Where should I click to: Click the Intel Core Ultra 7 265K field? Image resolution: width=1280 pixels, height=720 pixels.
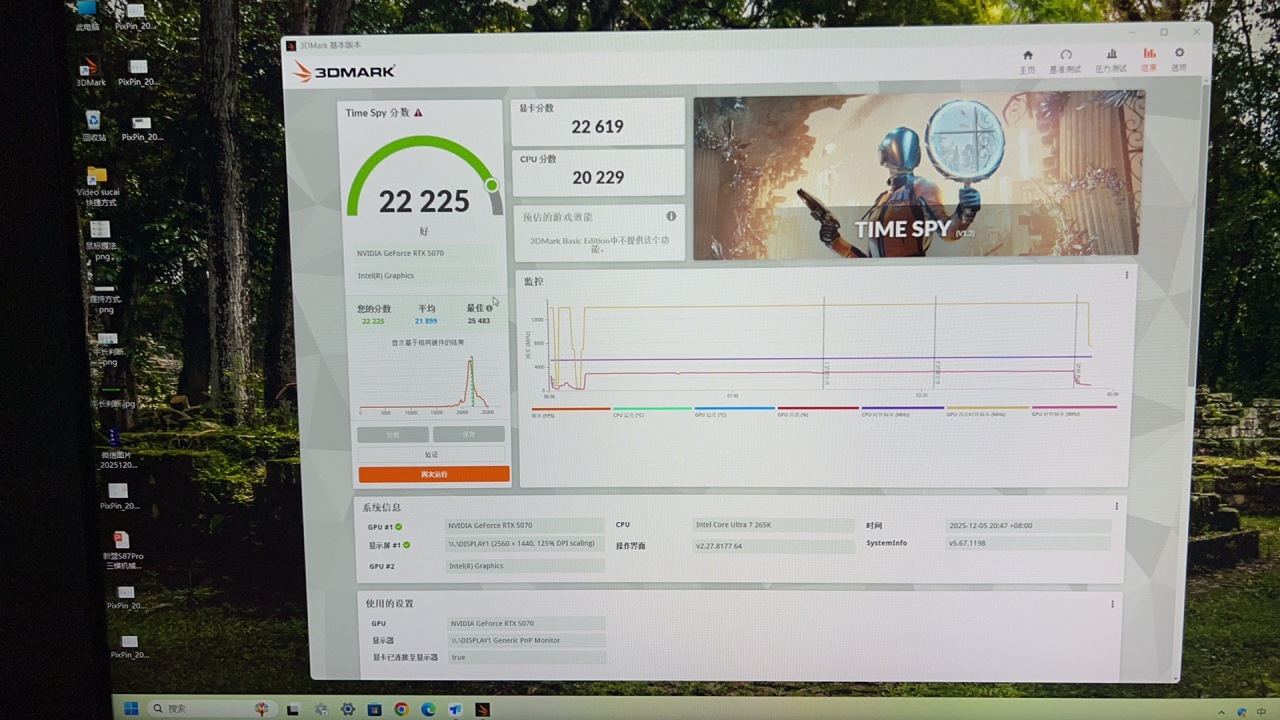tap(774, 525)
